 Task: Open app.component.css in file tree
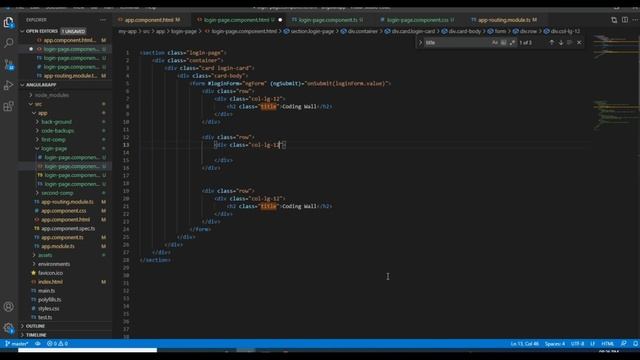(x=64, y=211)
